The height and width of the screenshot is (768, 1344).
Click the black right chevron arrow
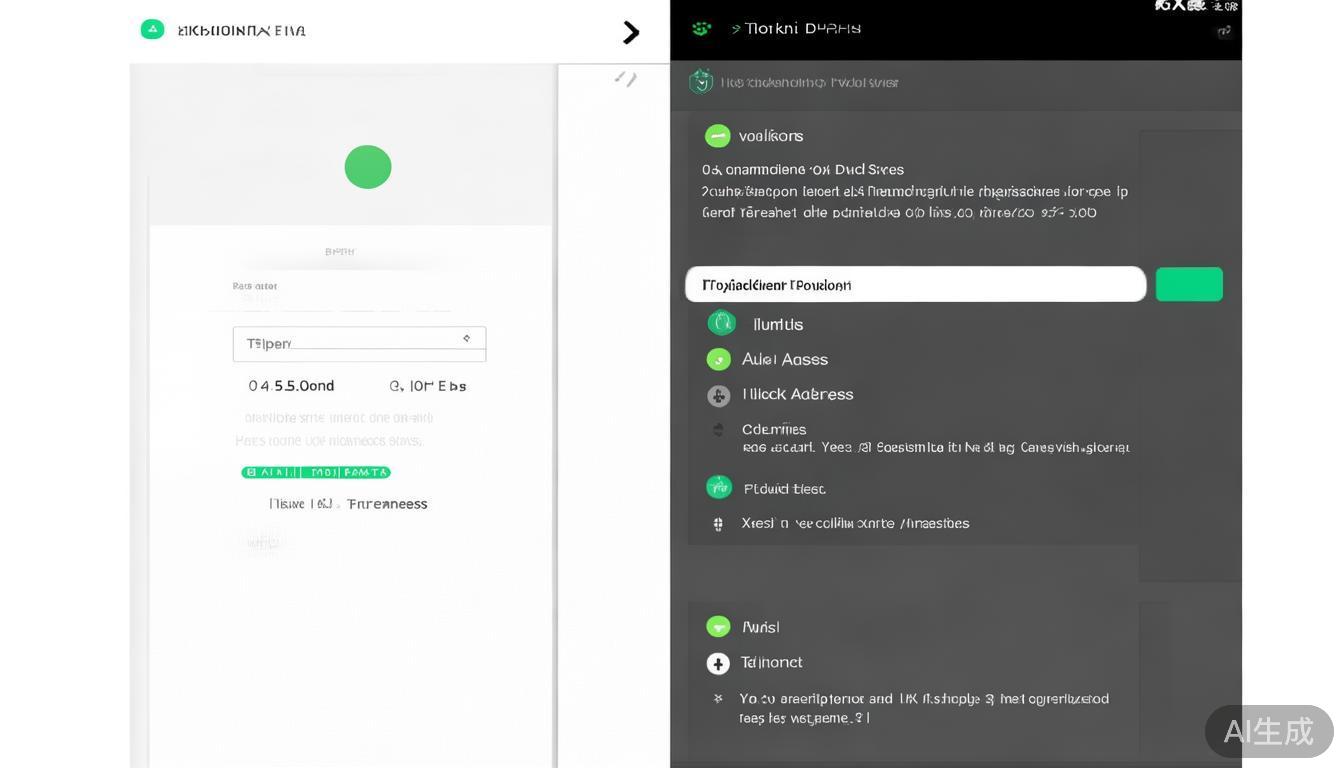point(631,33)
